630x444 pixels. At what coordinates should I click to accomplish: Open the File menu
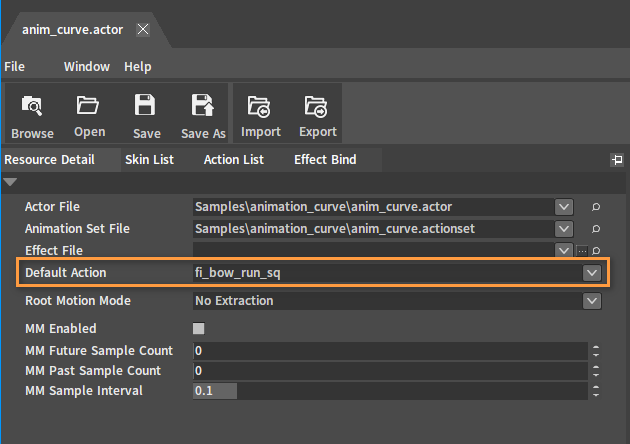tap(14, 67)
